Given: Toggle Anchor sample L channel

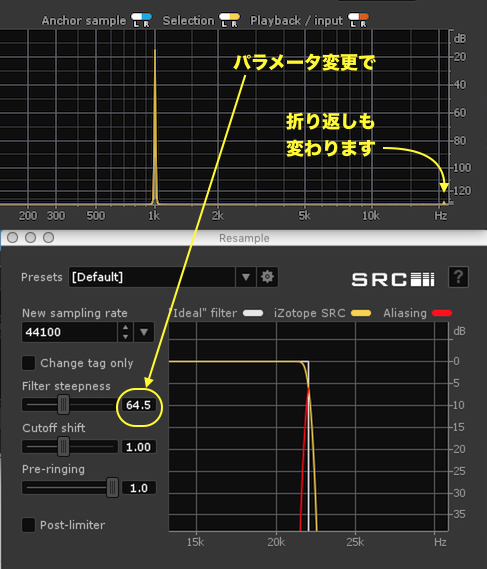Looking at the screenshot, I should tap(136, 20).
